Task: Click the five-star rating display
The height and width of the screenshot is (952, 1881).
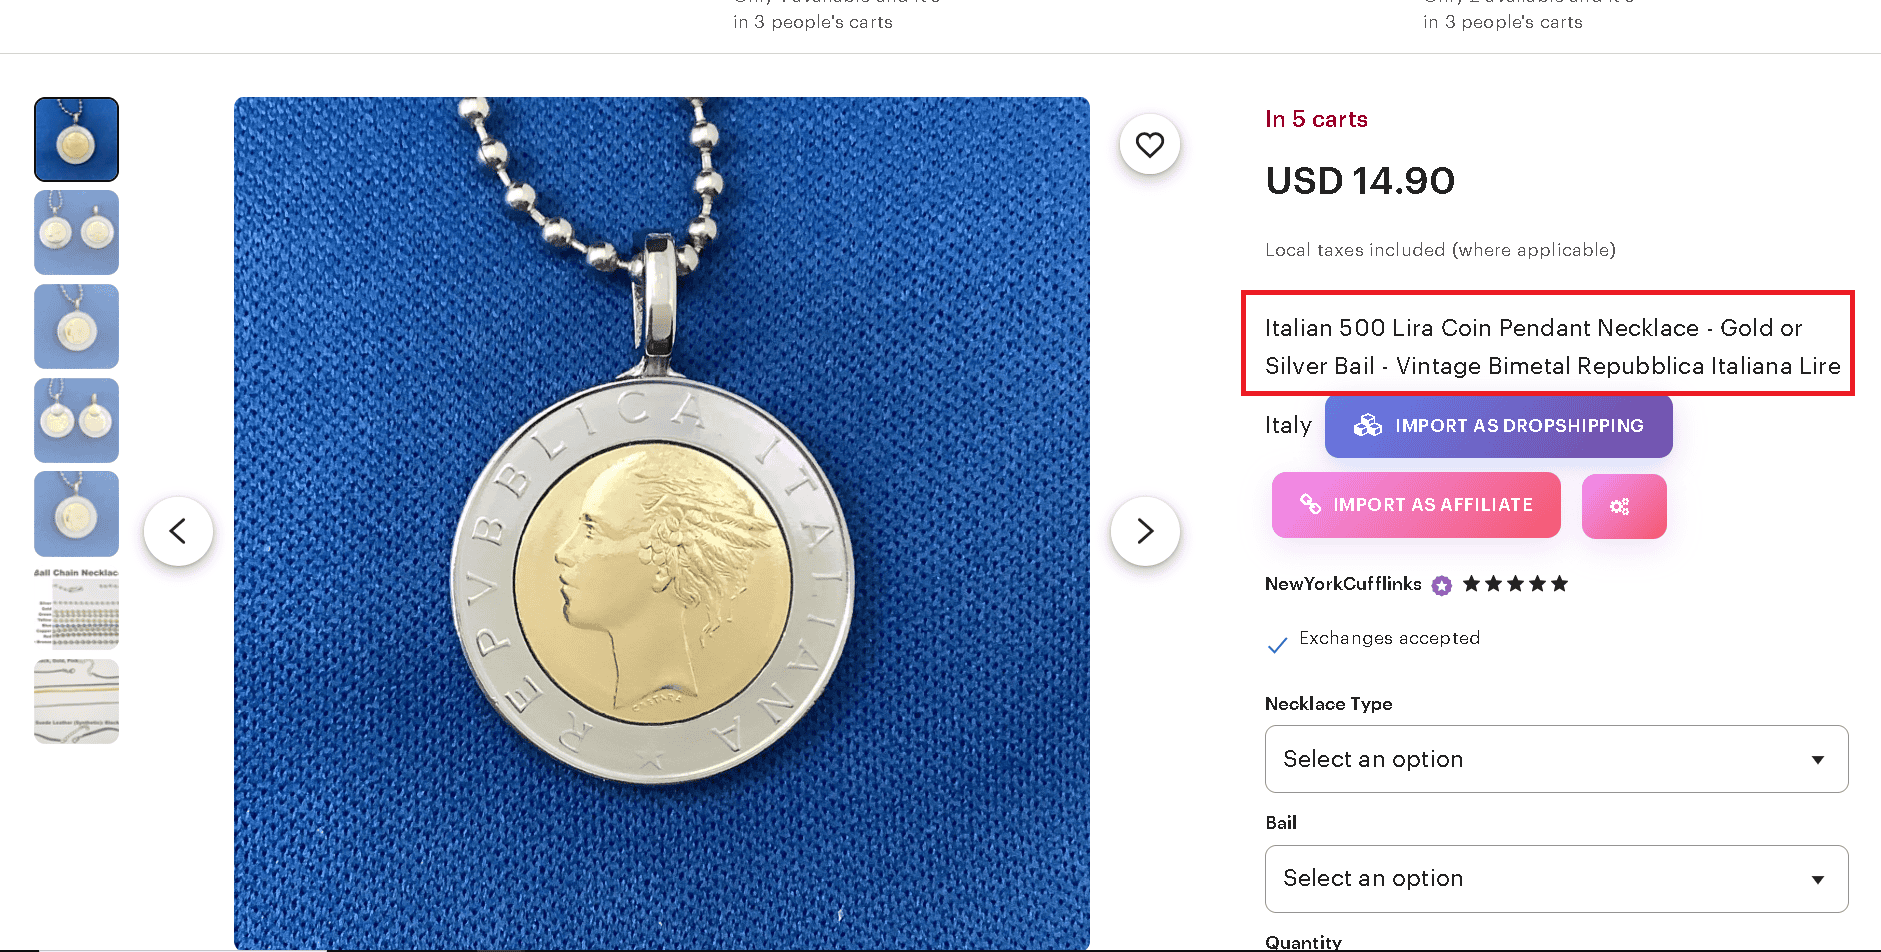Action: pos(1515,583)
